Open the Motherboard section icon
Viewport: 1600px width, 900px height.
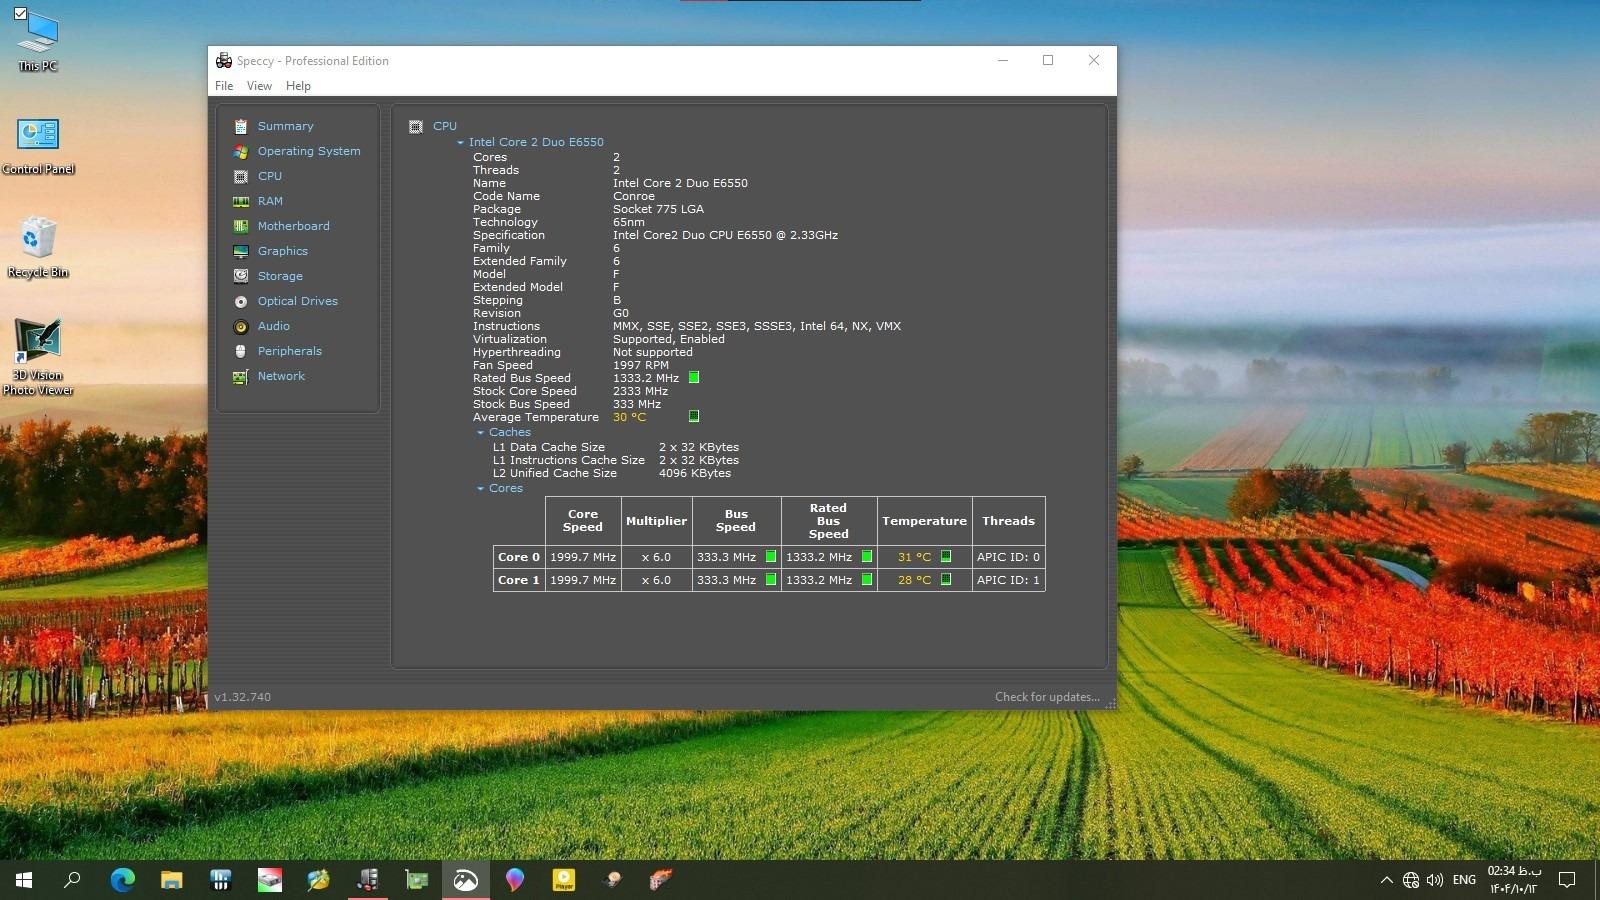(x=240, y=227)
